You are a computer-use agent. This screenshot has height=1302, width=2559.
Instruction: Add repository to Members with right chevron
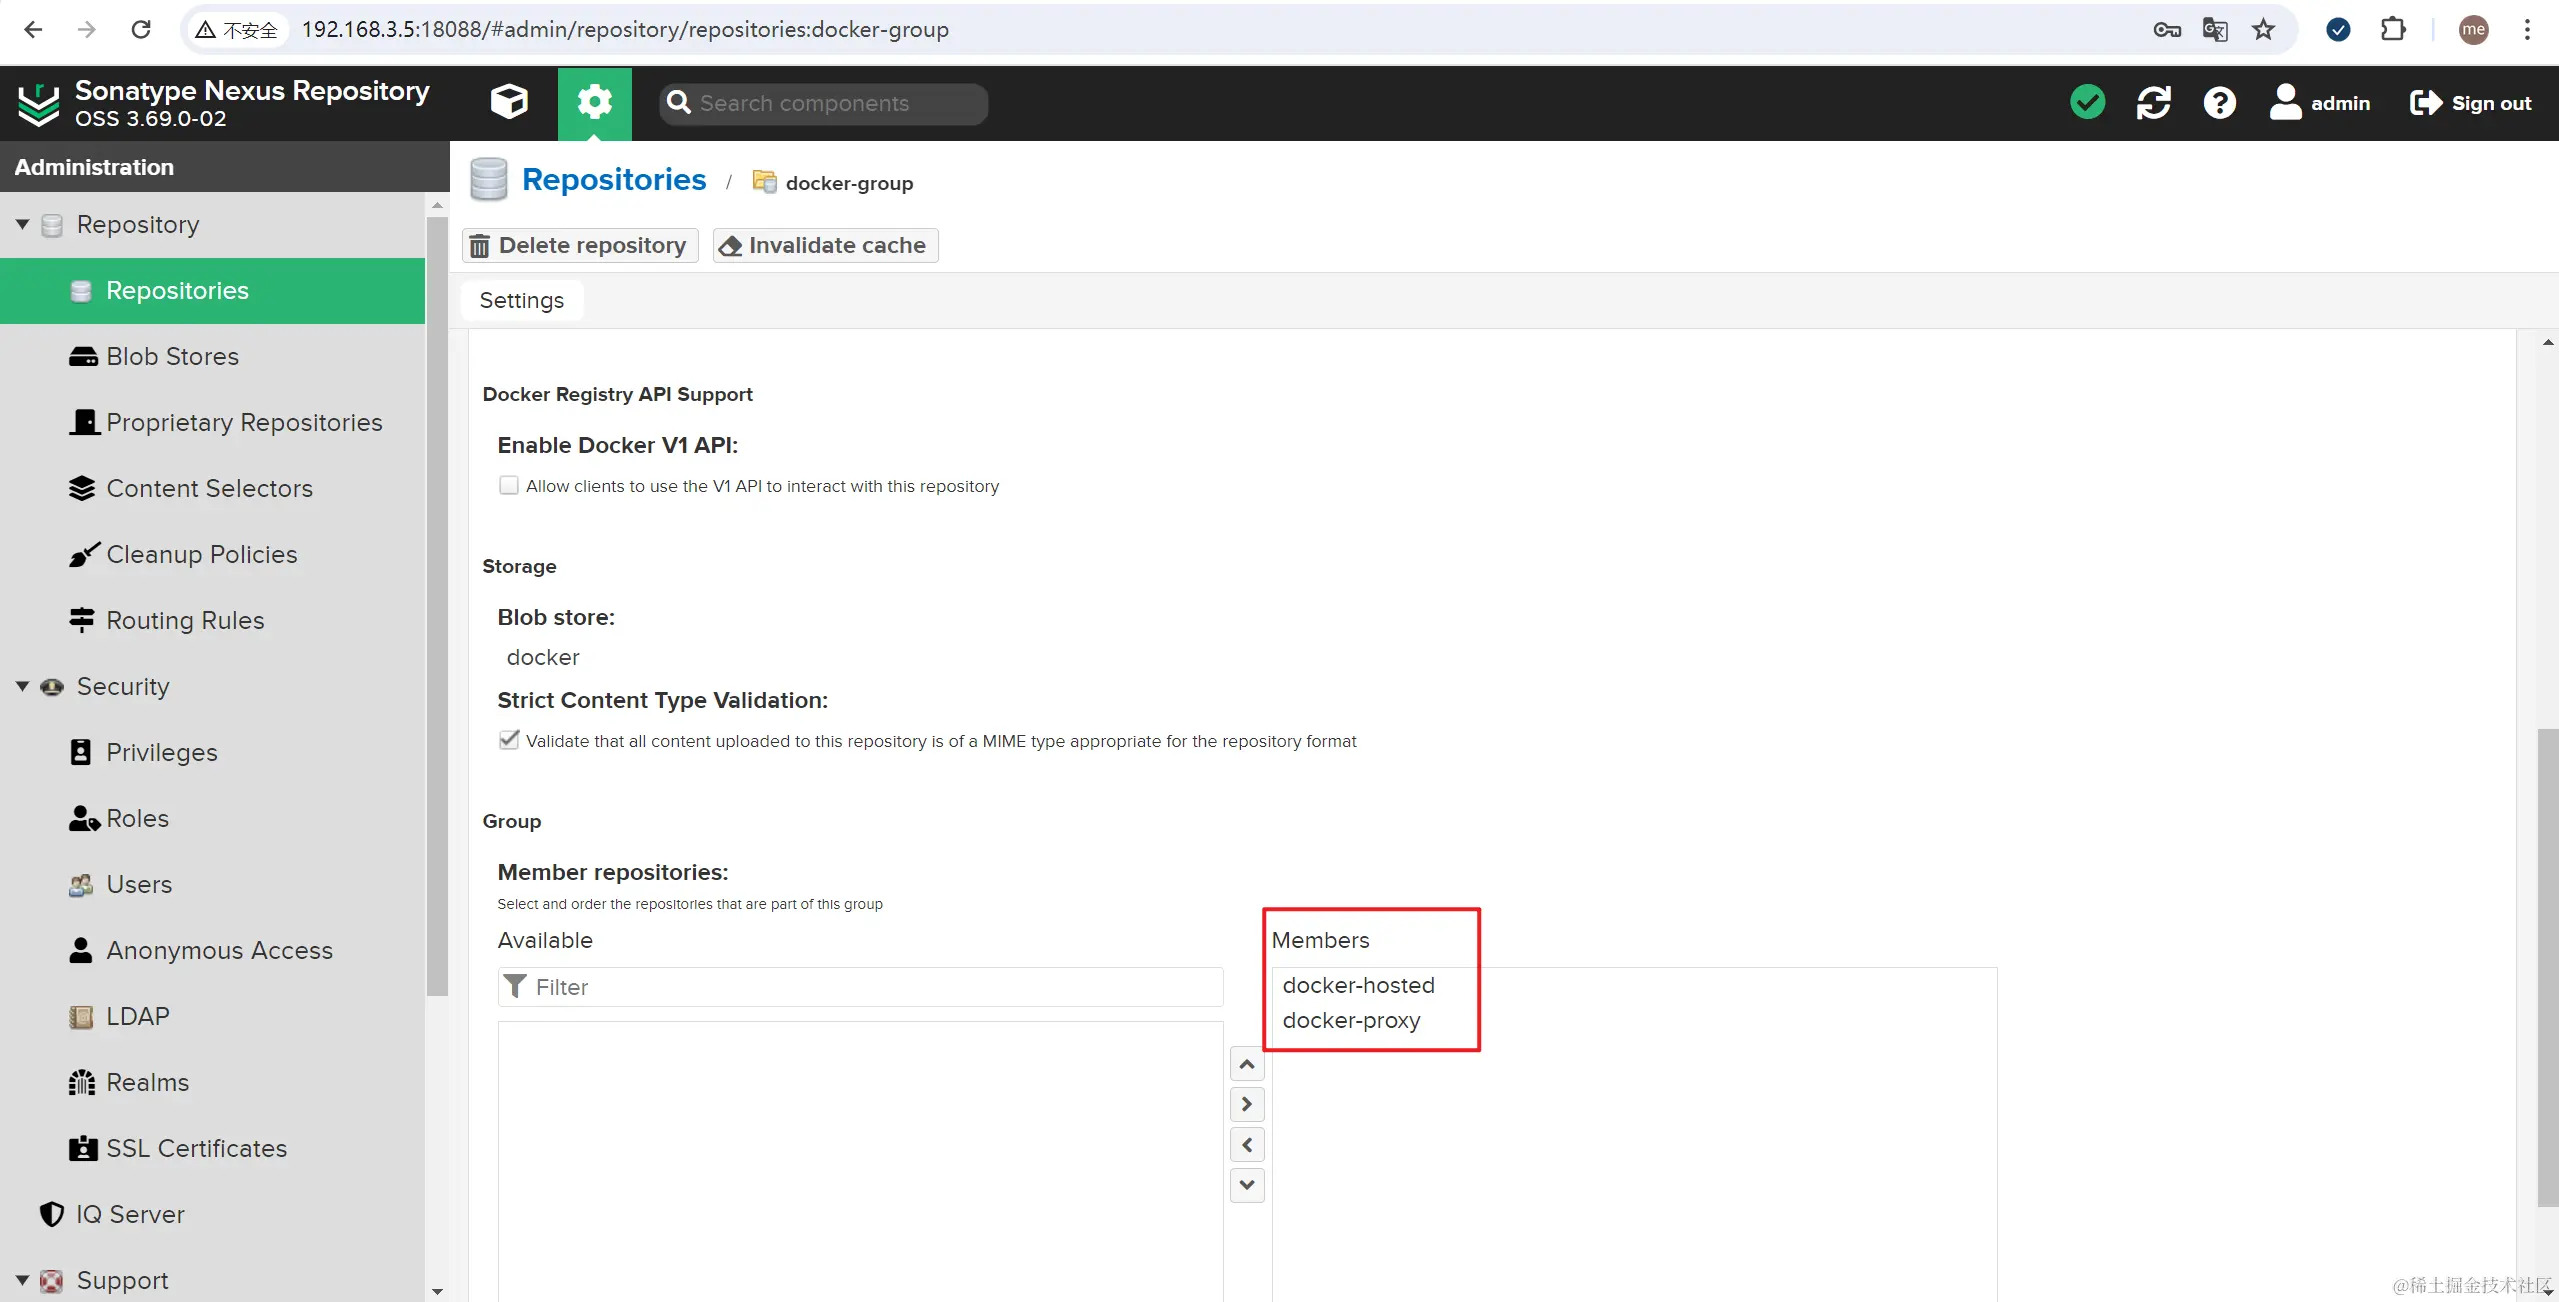pos(1246,1104)
